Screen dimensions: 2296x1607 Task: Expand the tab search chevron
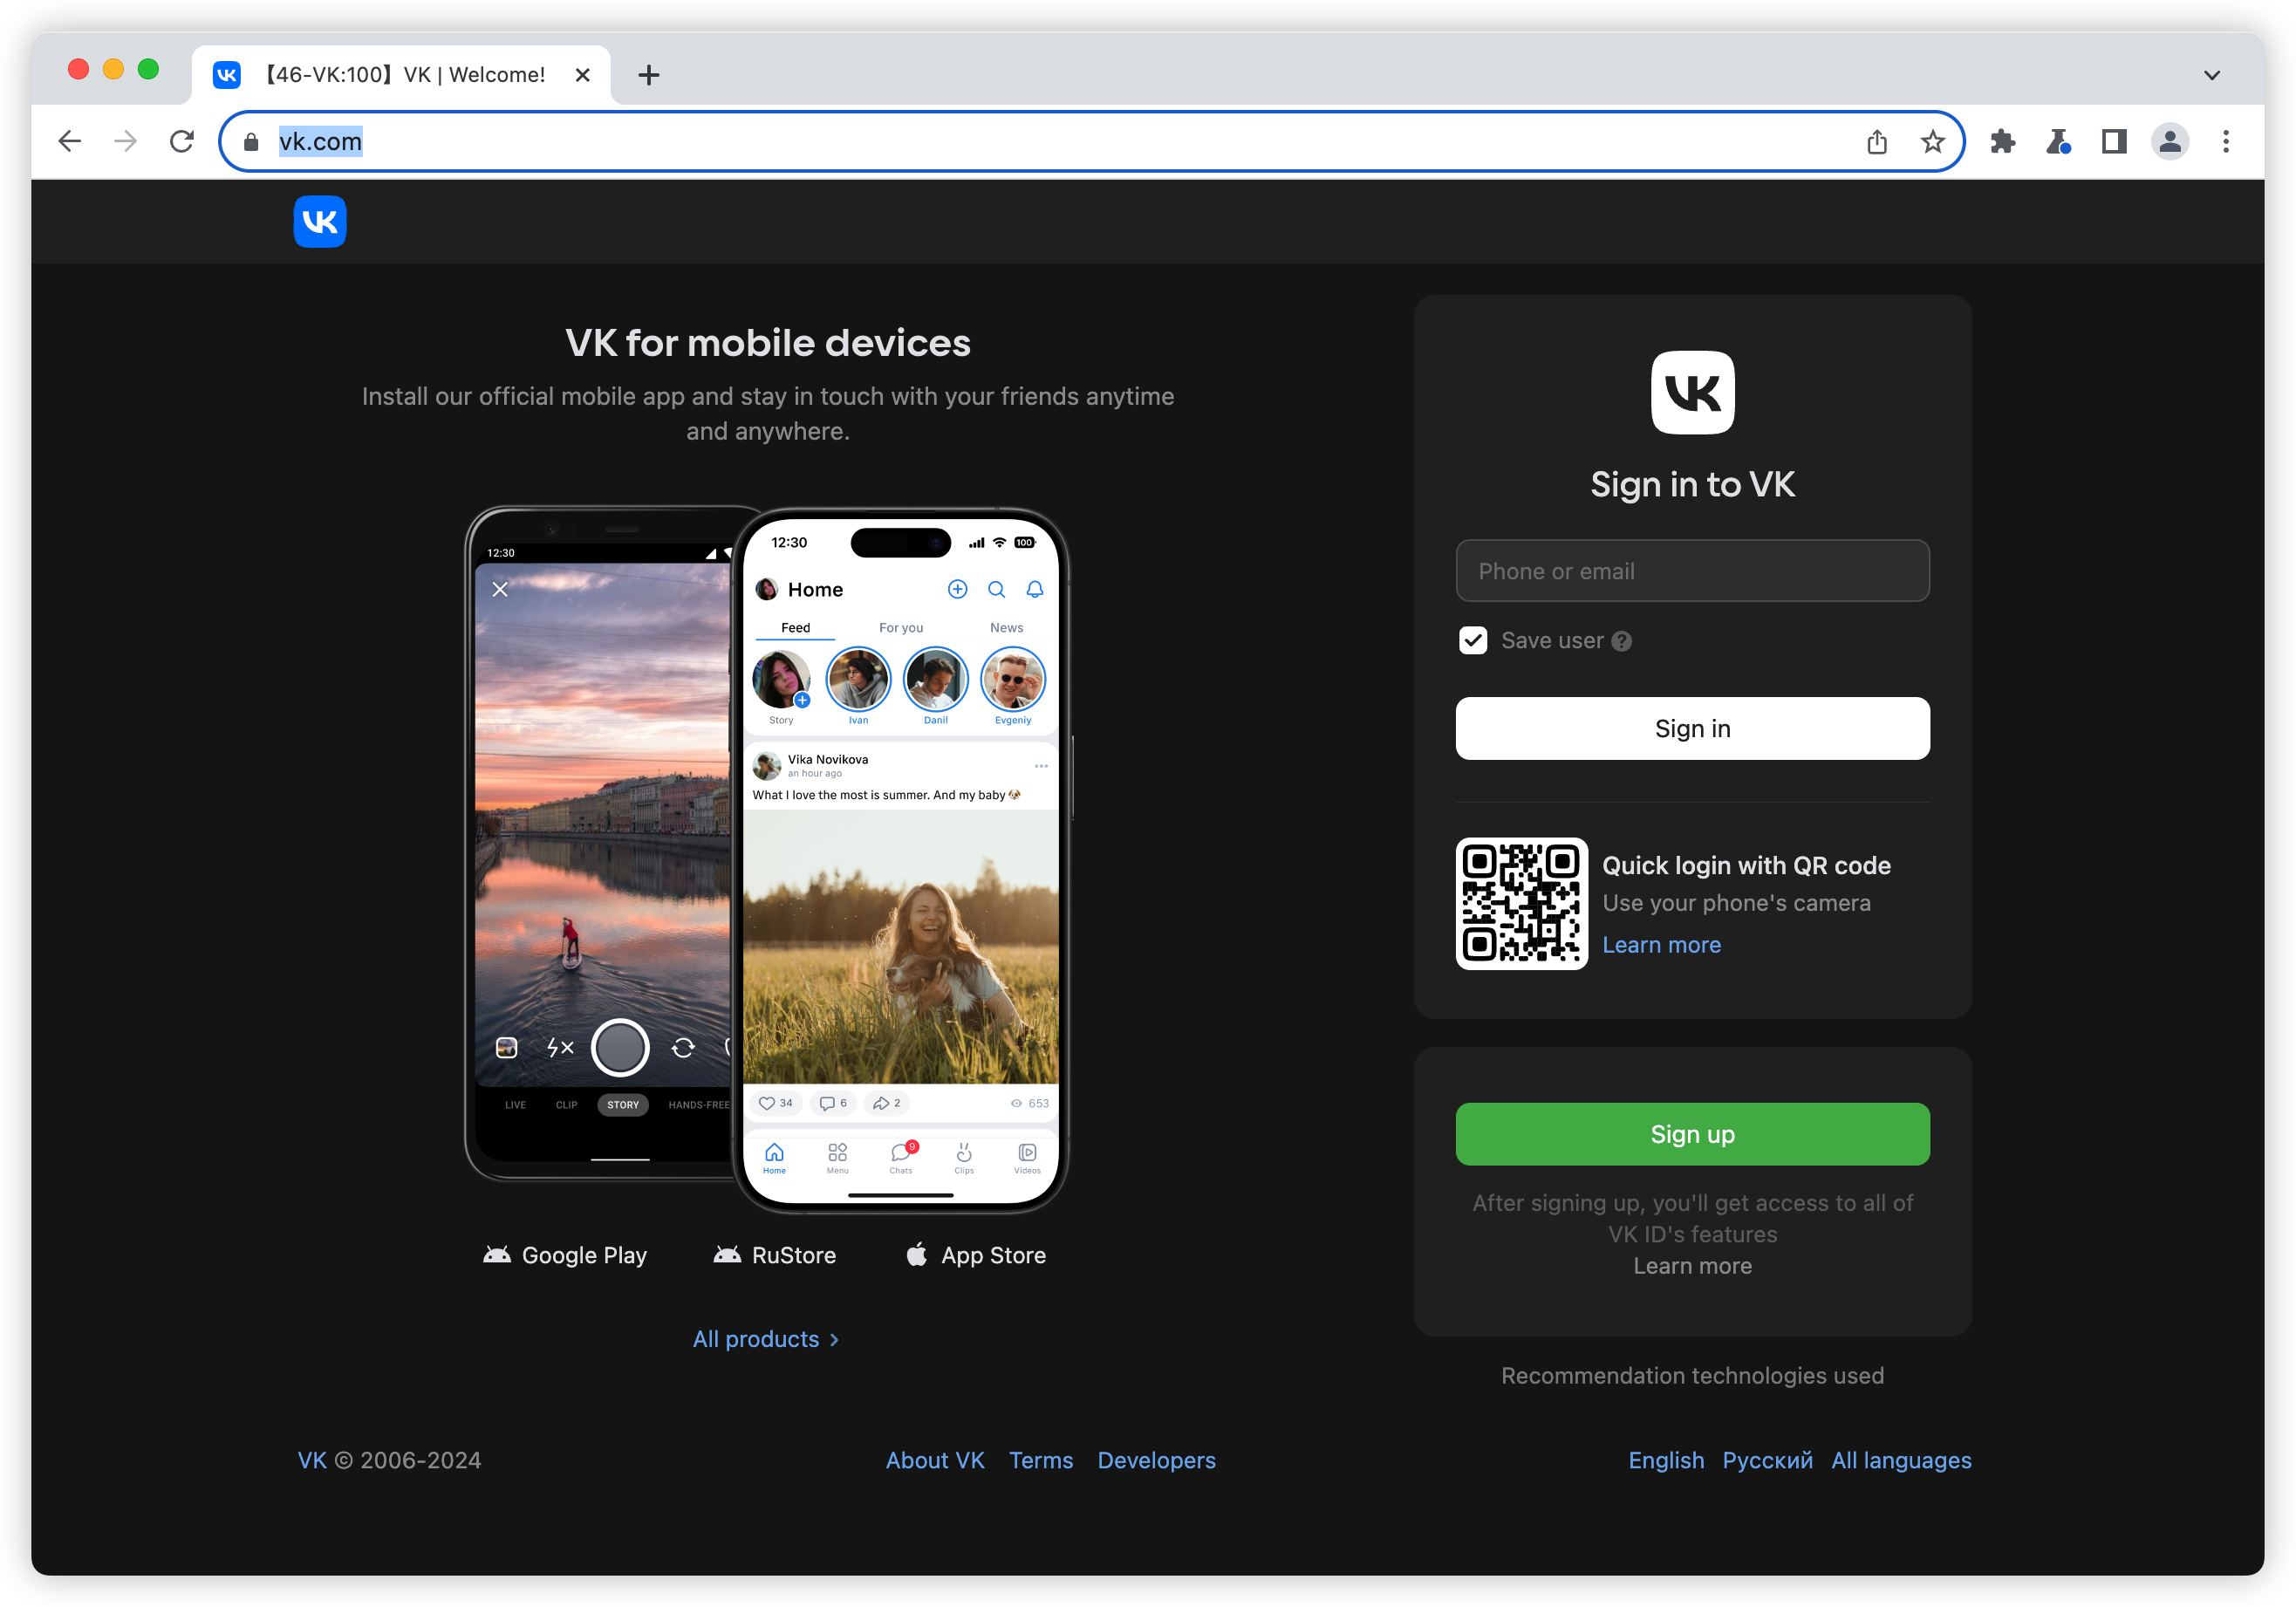click(x=2212, y=75)
